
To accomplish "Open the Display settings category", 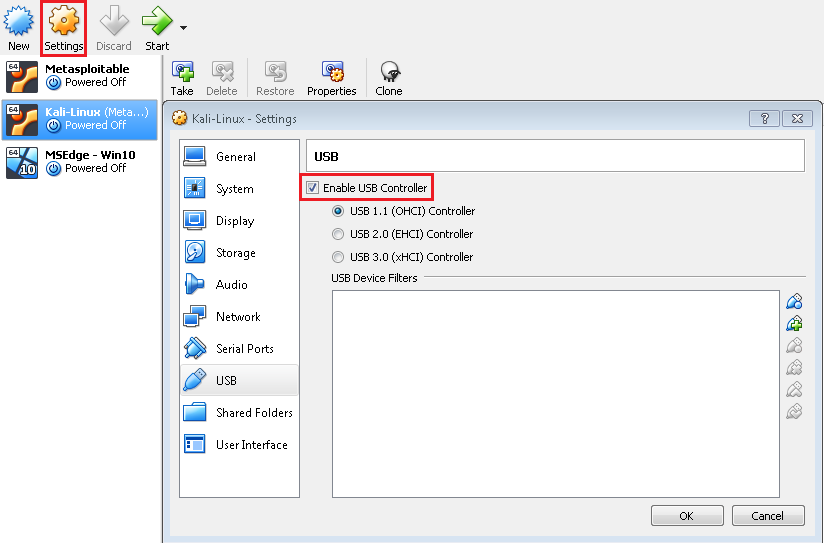I will [x=240, y=220].
